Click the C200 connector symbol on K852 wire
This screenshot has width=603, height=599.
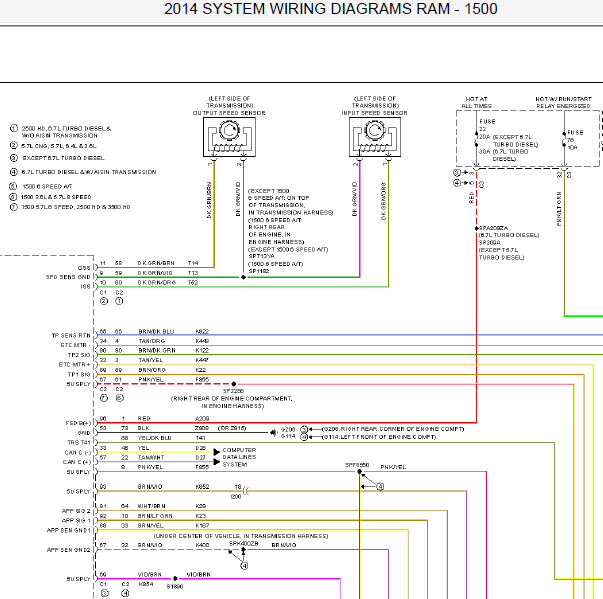(x=246, y=491)
